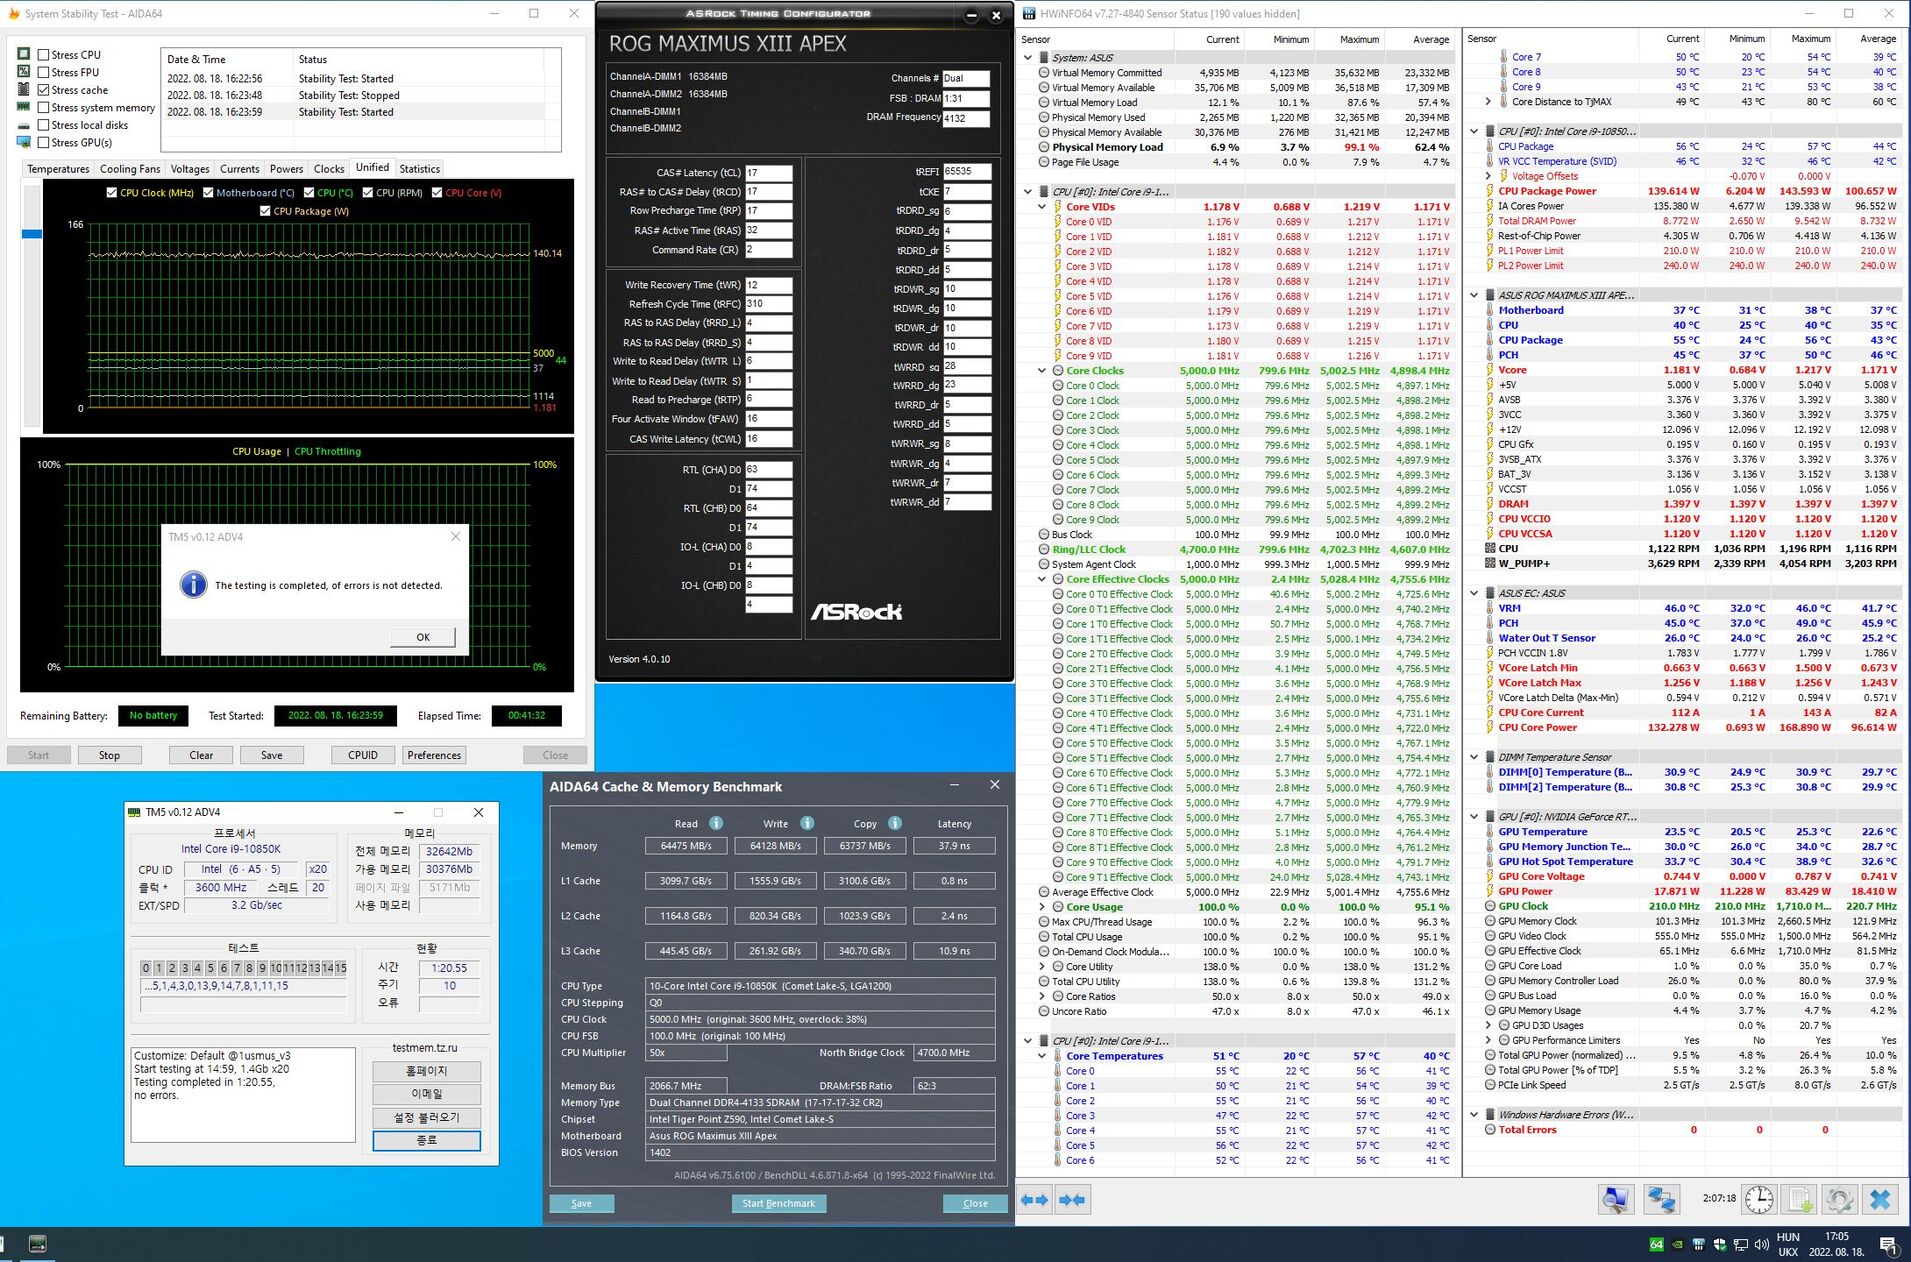Enable Stress local disks checkbox
This screenshot has width=1911, height=1262.
(x=43, y=125)
